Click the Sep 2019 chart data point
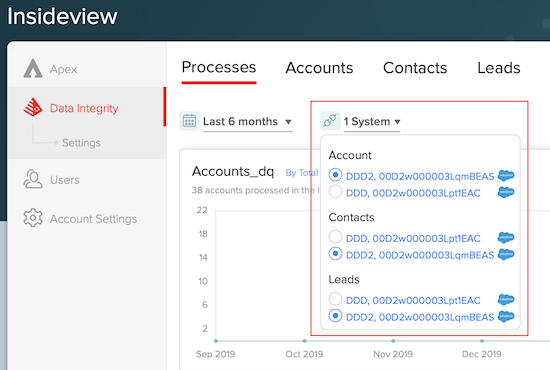 click(x=216, y=341)
